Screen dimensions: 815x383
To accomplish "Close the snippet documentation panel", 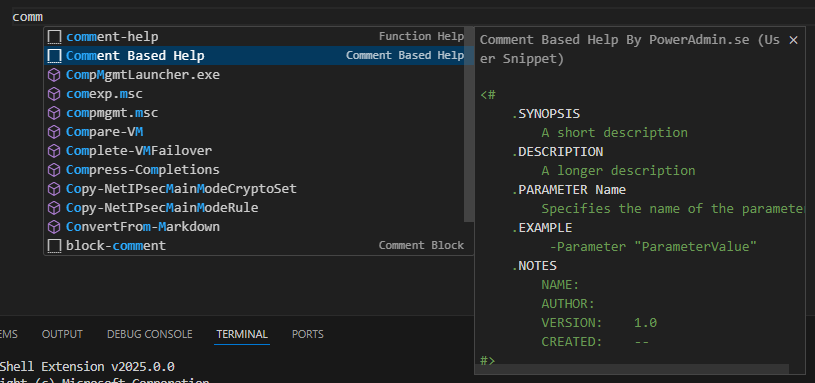I will click(793, 40).
